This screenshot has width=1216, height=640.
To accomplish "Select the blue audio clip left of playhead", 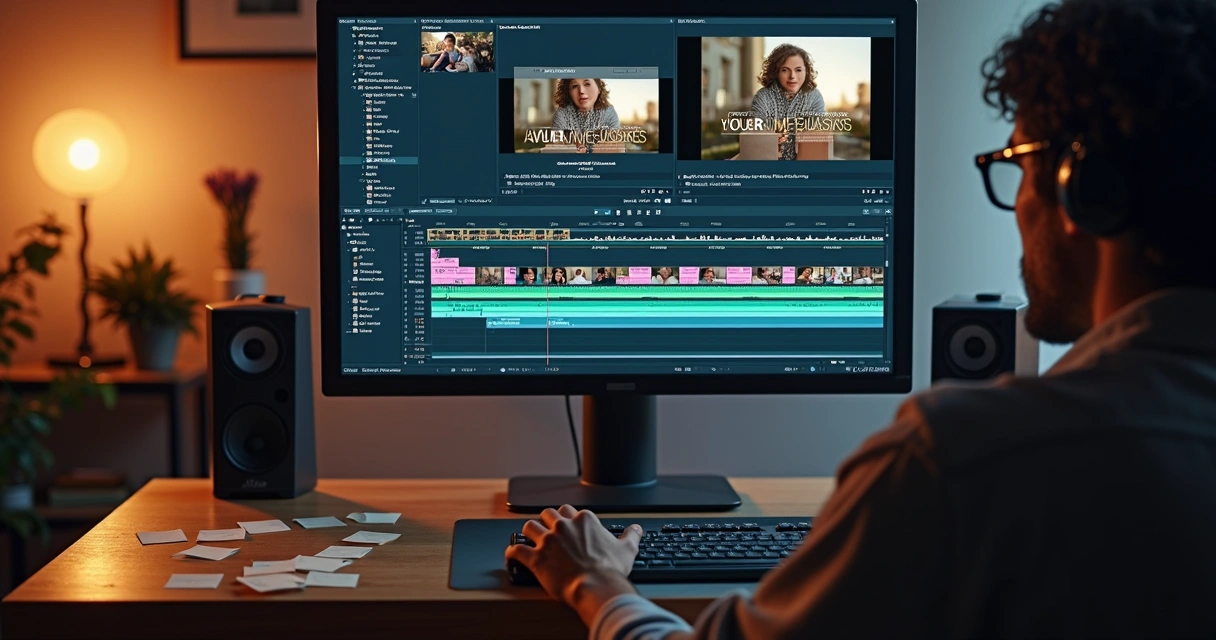I will (x=516, y=322).
